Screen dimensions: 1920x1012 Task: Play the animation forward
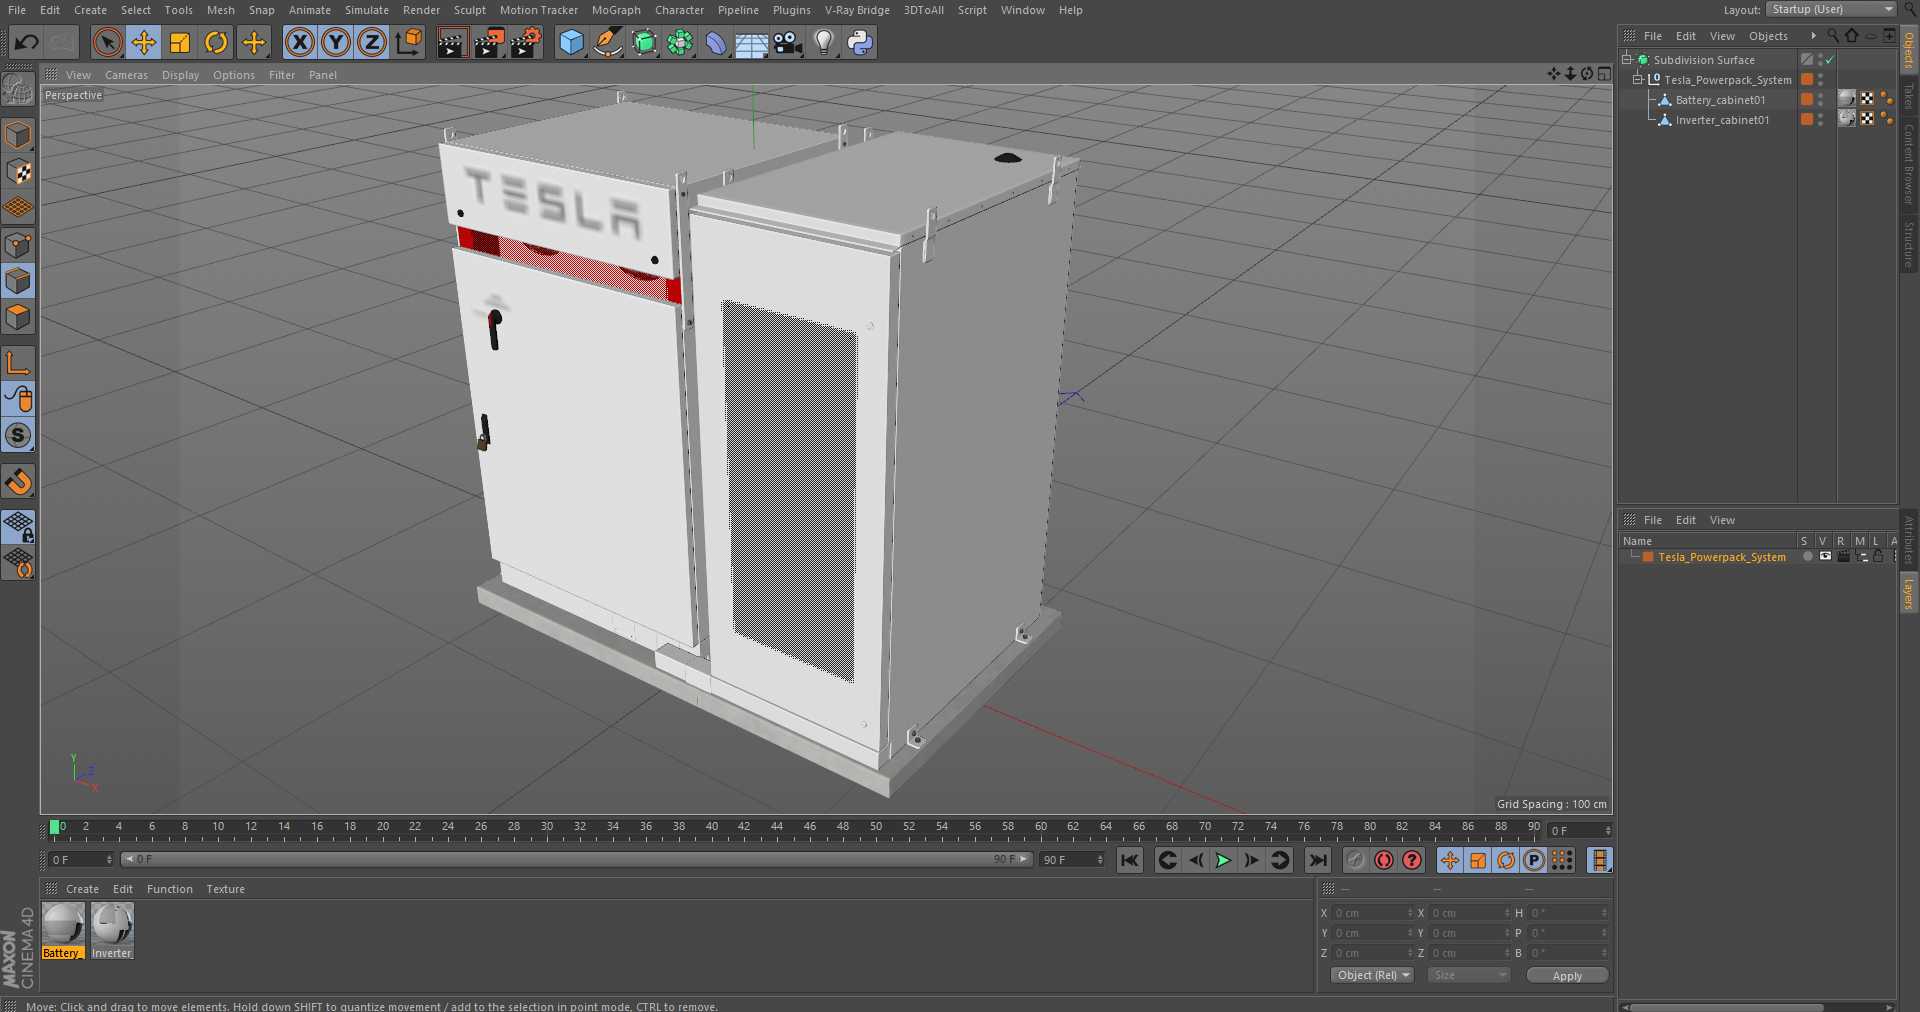(1222, 860)
